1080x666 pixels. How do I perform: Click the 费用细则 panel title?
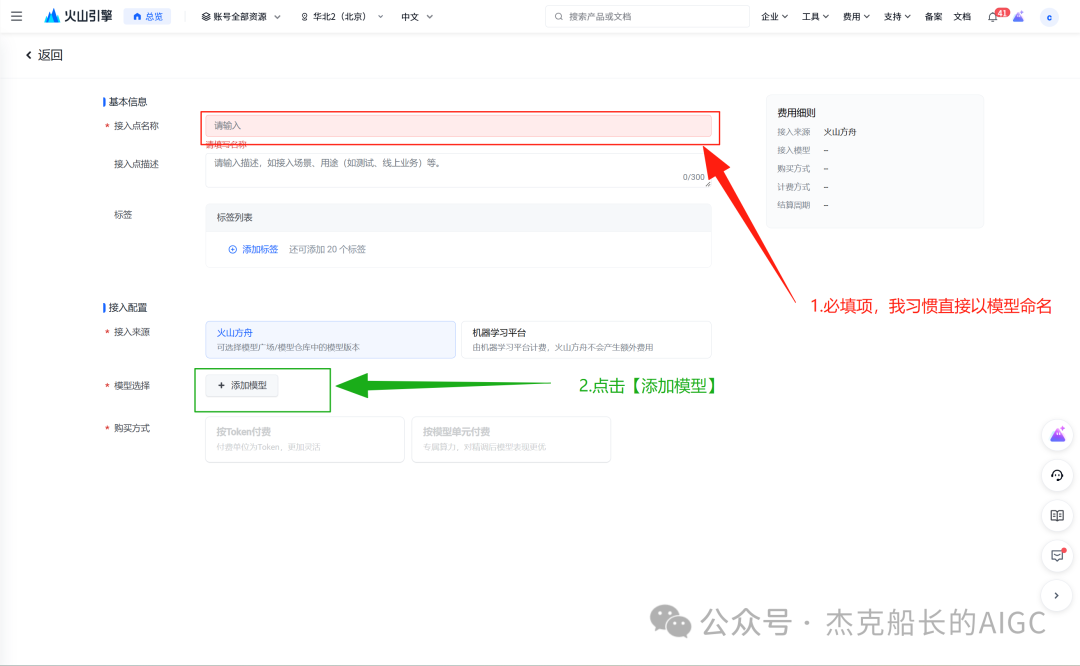coord(796,113)
